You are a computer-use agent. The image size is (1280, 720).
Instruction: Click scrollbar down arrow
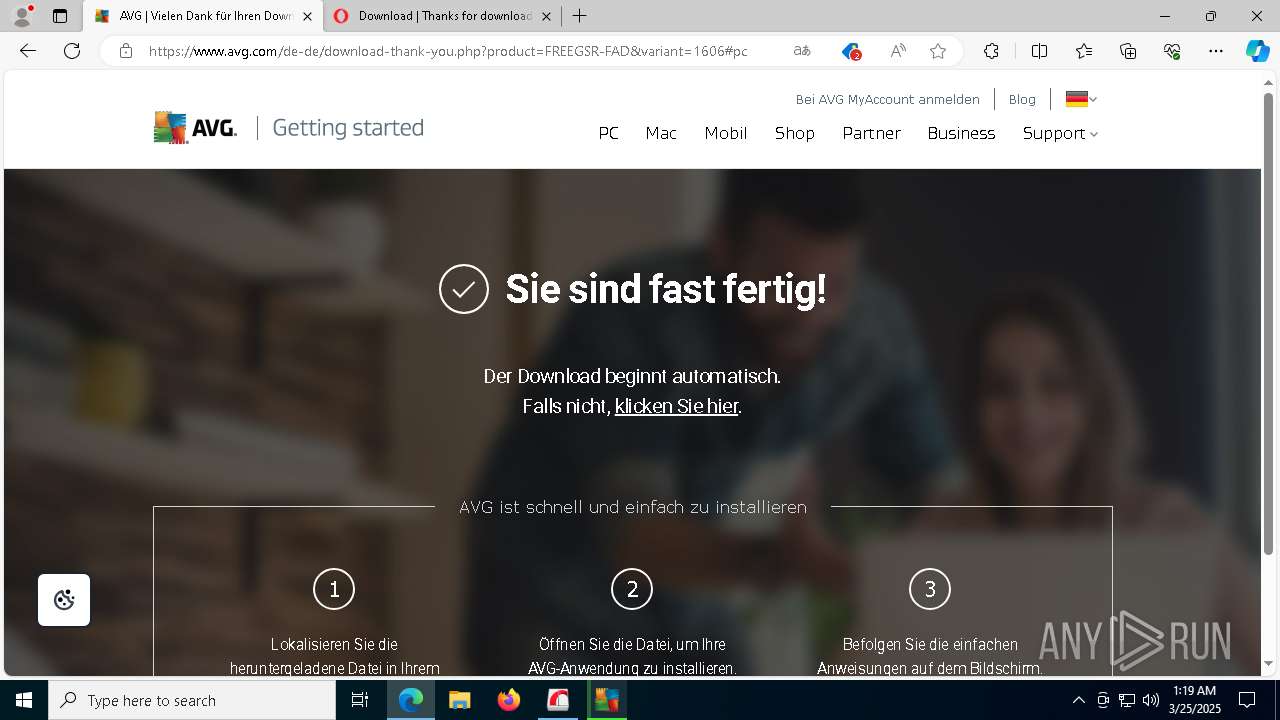click(1269, 664)
